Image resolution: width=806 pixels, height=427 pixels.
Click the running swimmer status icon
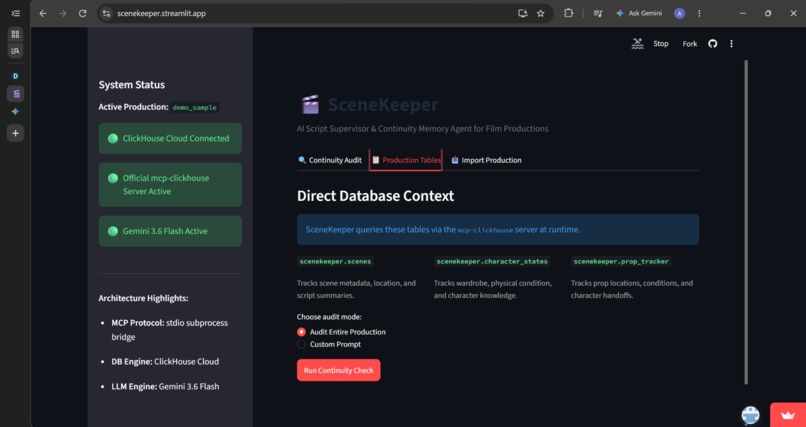pos(637,44)
